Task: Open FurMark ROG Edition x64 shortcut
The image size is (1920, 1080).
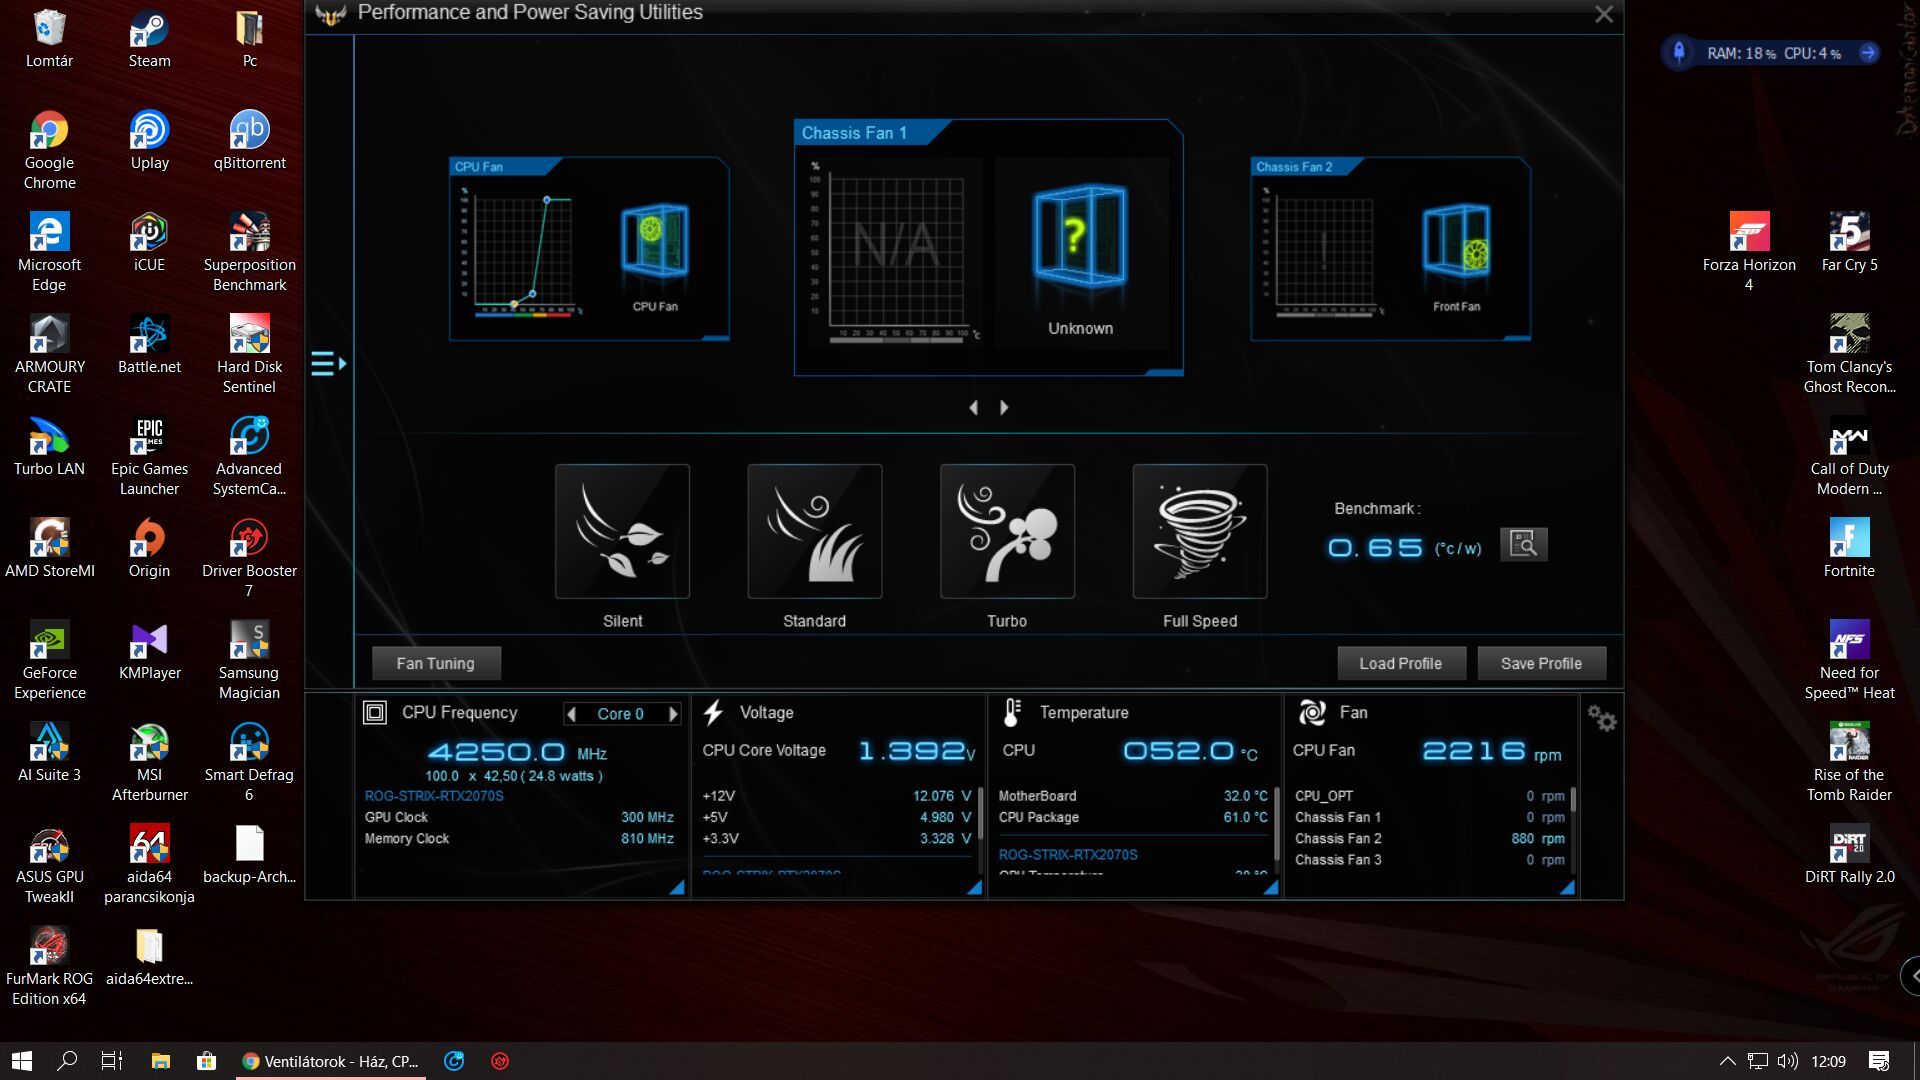Action: tap(49, 967)
